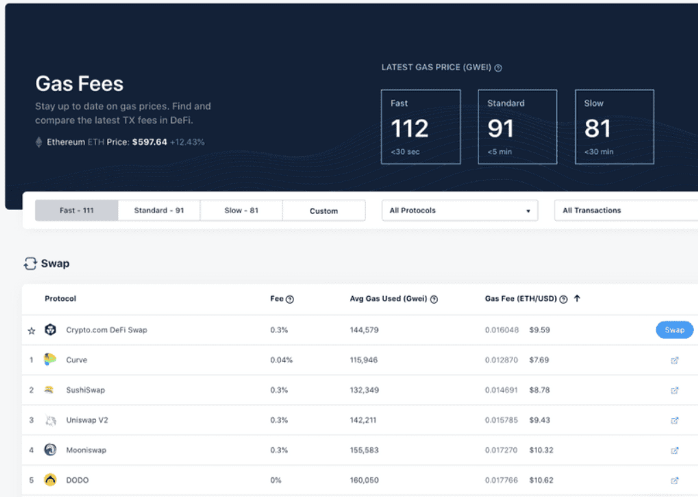
Task: Click the Curve protocol name
Action: pyautogui.click(x=77, y=360)
